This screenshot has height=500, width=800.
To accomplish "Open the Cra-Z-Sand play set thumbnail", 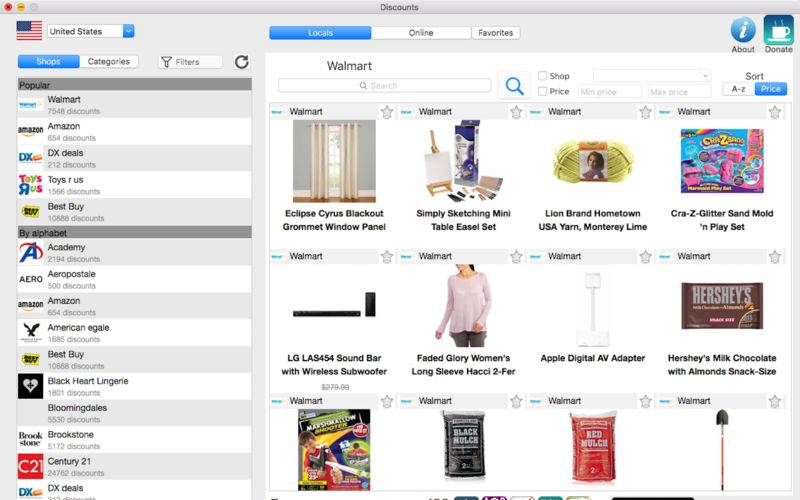I will 722,161.
